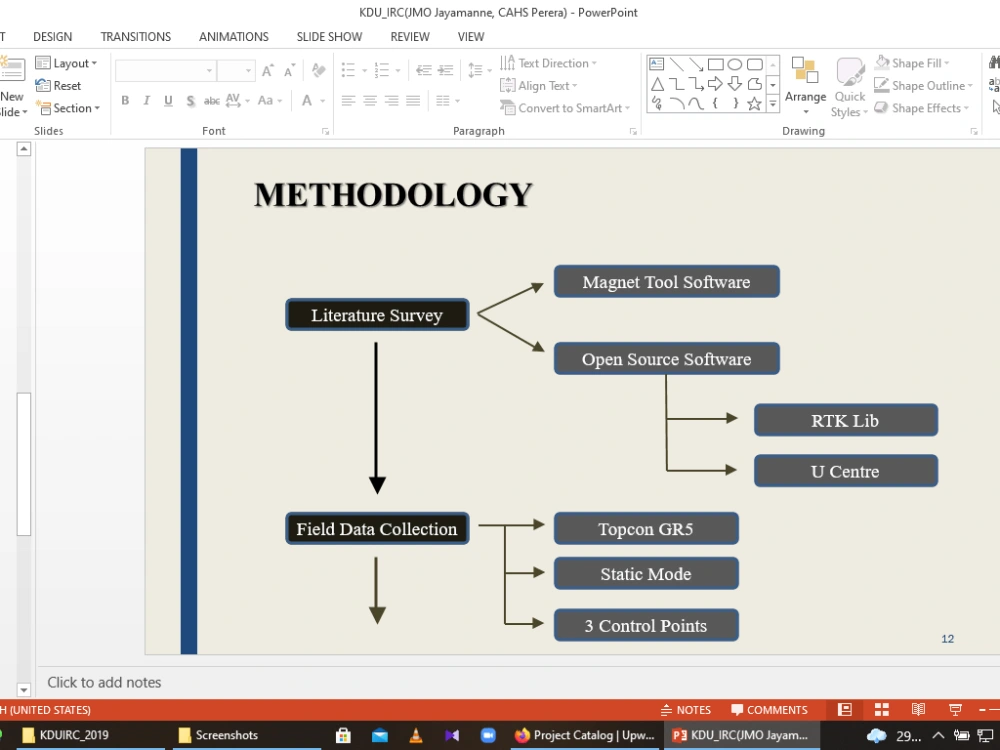Screen dimensions: 1000x750
Task: Open the ANIMATIONS ribbon tab
Action: click(x=233, y=37)
